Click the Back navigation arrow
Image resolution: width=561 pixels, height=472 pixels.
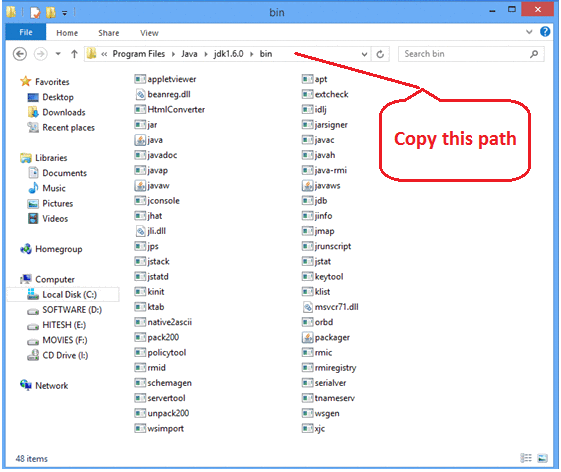[20, 54]
